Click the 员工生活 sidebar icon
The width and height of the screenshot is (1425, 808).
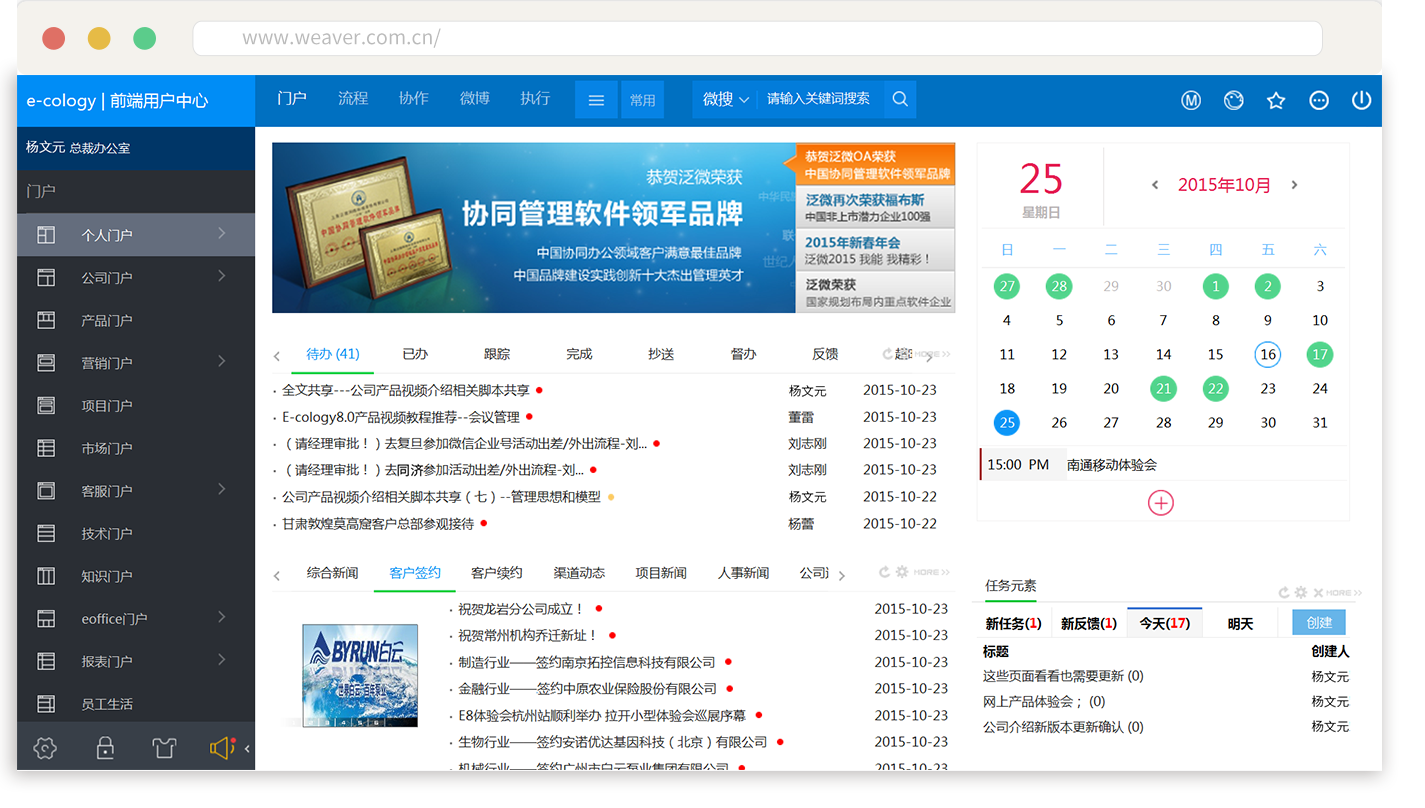click(x=46, y=704)
